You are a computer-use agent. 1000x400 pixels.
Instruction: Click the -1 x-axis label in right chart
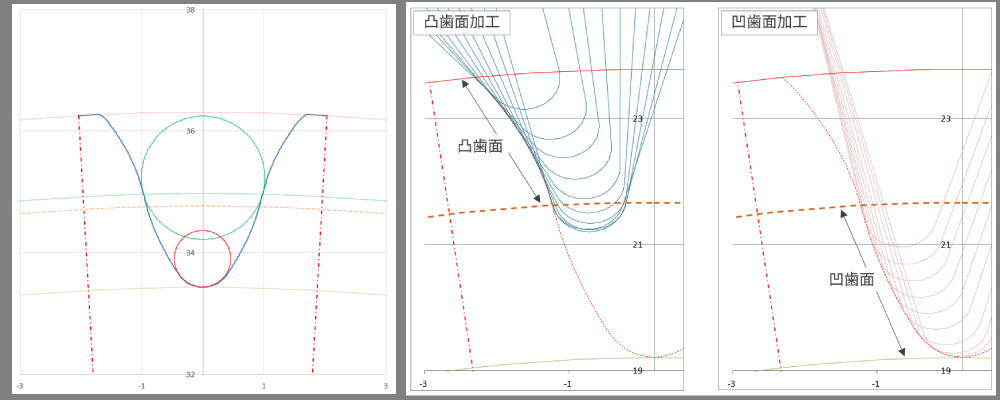(876, 385)
